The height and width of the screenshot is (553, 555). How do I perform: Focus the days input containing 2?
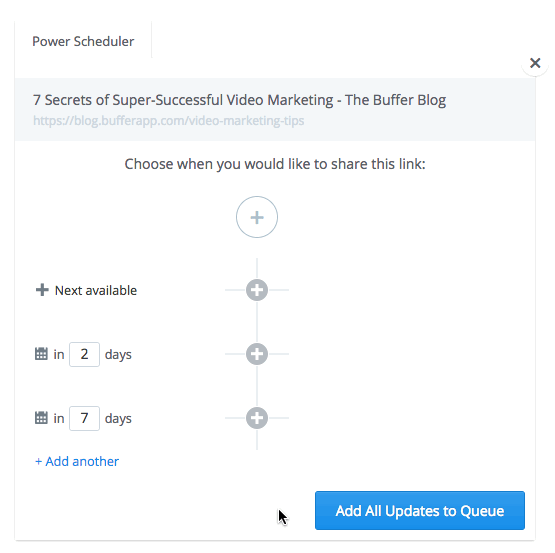click(x=84, y=354)
